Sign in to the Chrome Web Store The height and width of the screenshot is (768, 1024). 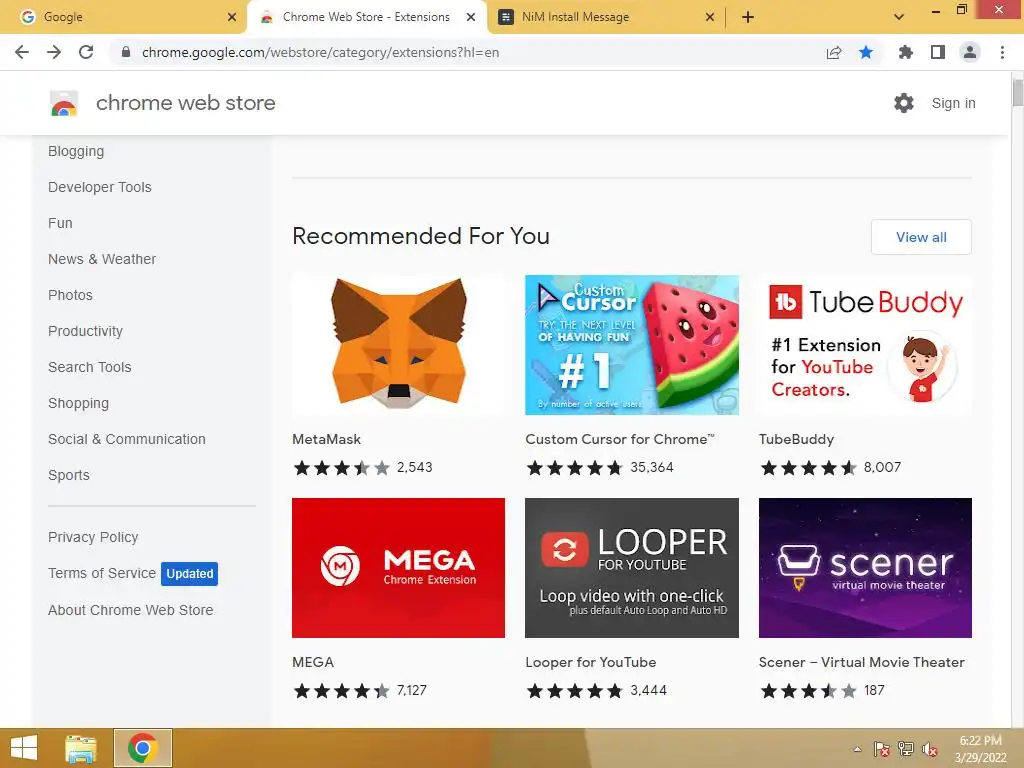(x=953, y=103)
